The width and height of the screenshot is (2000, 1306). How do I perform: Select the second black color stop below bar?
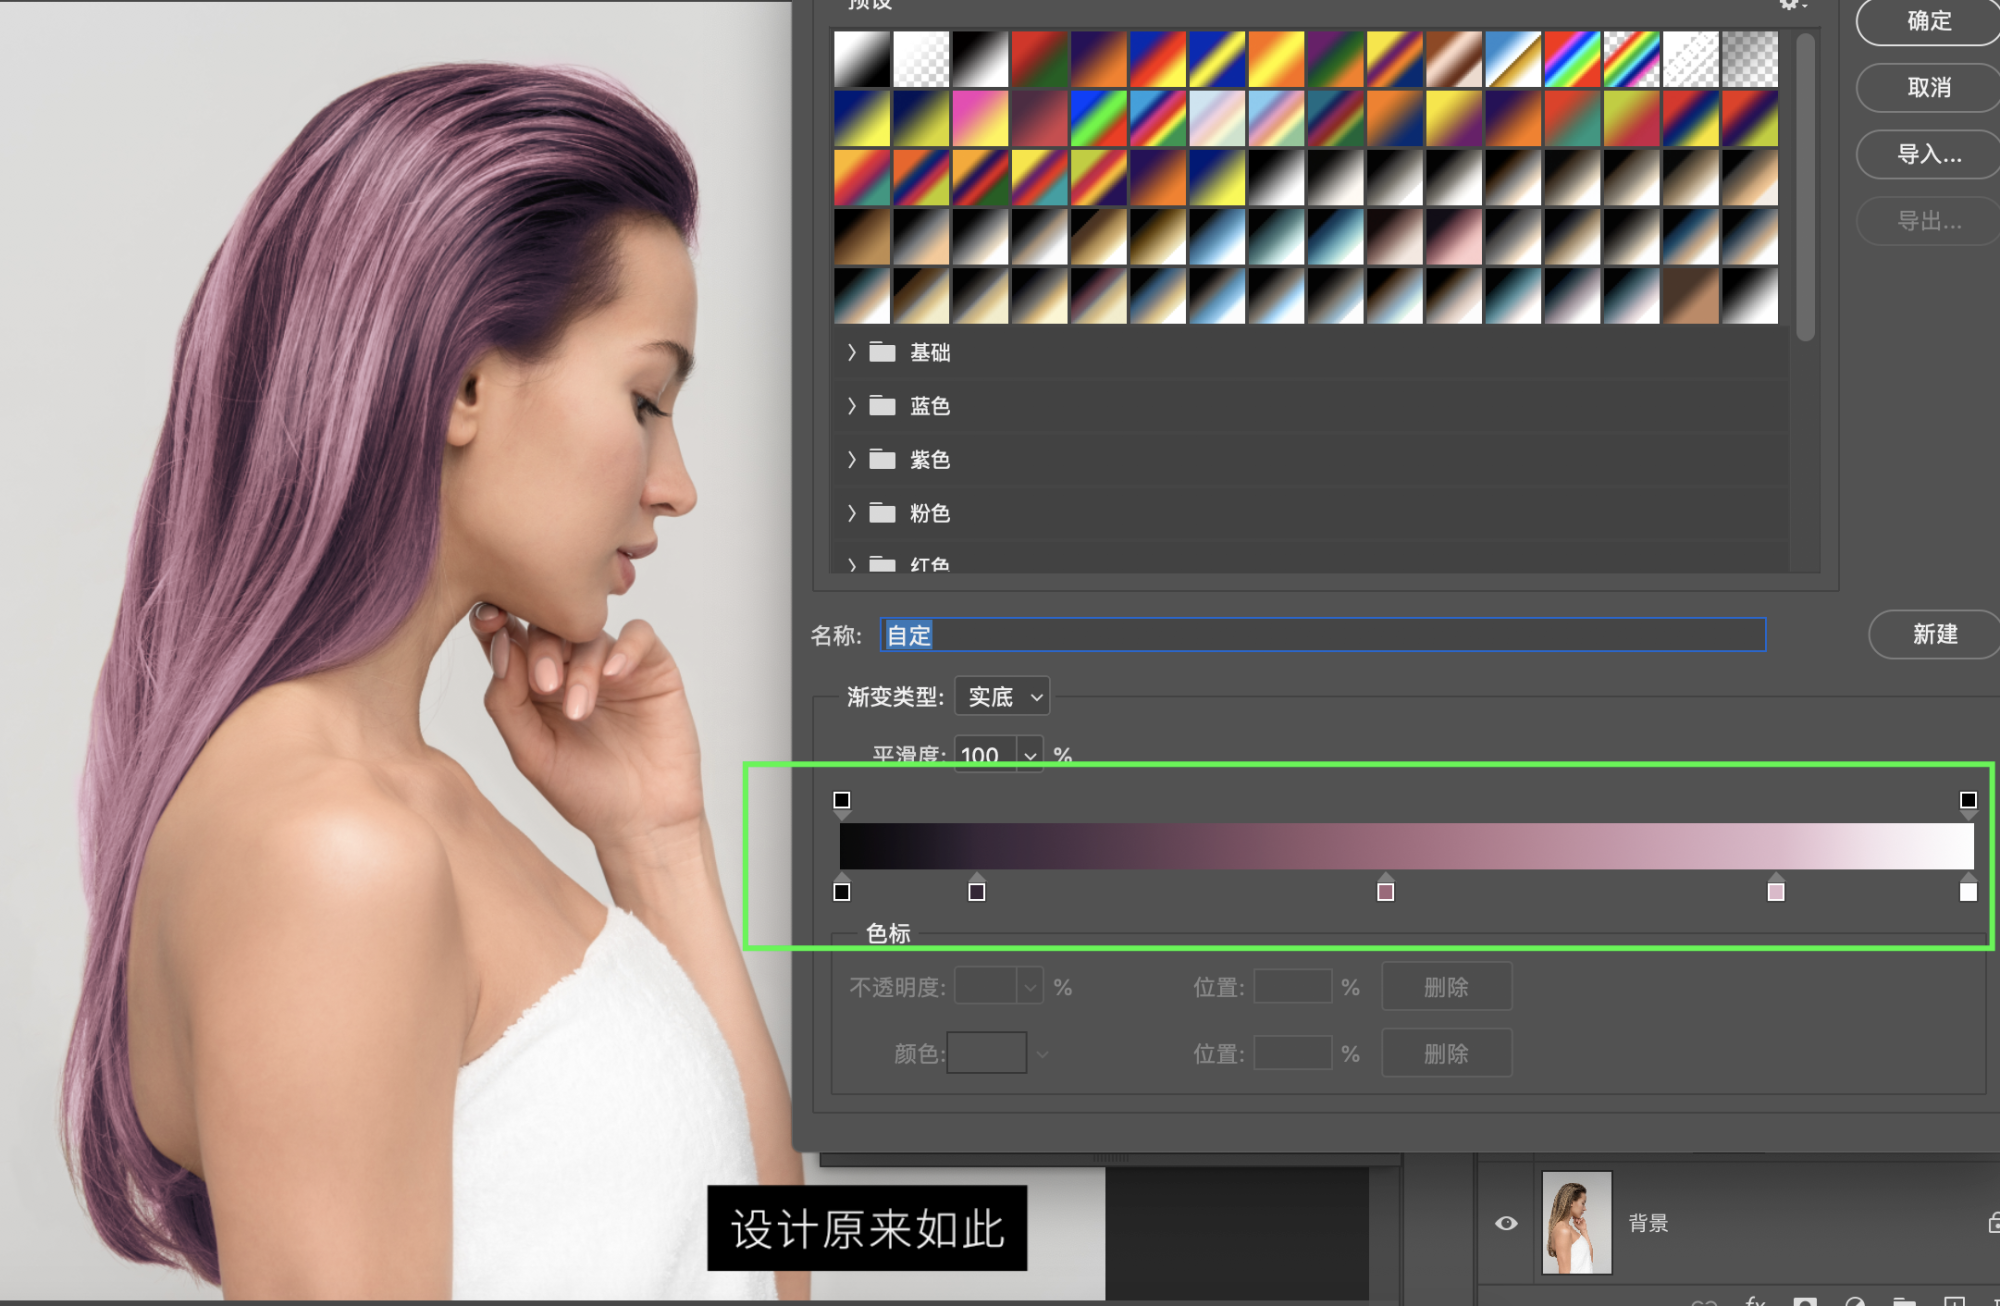tap(977, 892)
